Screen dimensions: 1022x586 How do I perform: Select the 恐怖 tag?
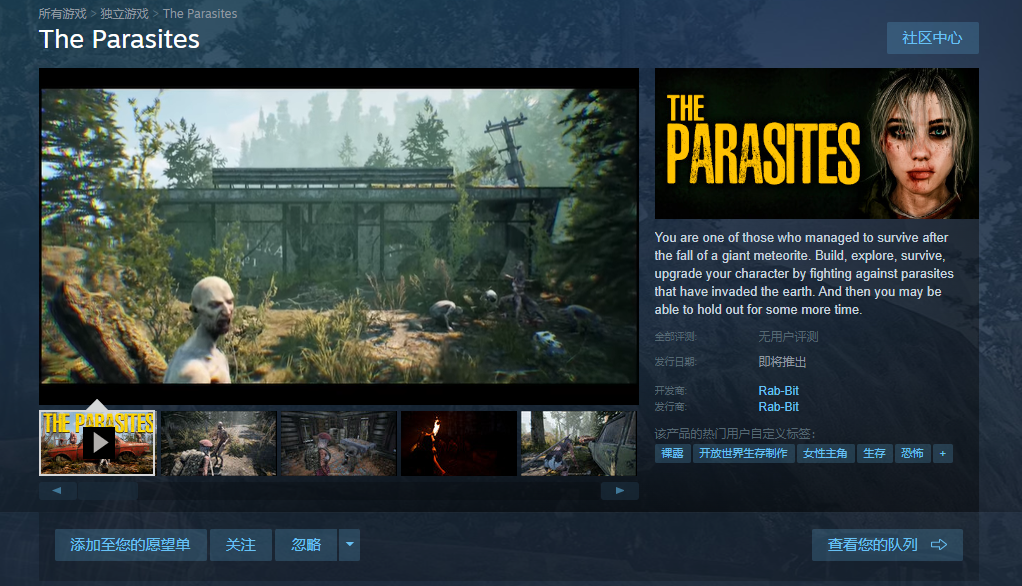pos(911,453)
